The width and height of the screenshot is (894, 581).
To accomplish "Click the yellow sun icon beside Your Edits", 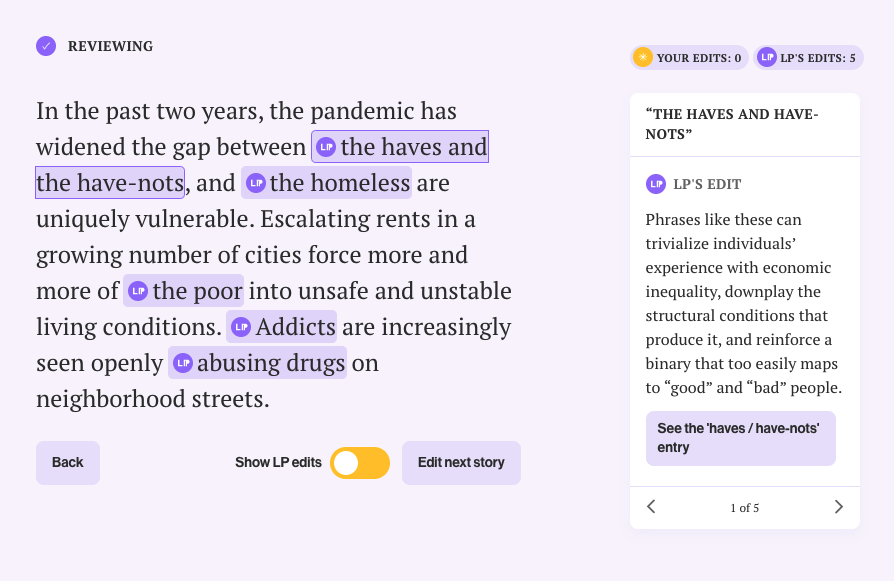I will coord(643,58).
